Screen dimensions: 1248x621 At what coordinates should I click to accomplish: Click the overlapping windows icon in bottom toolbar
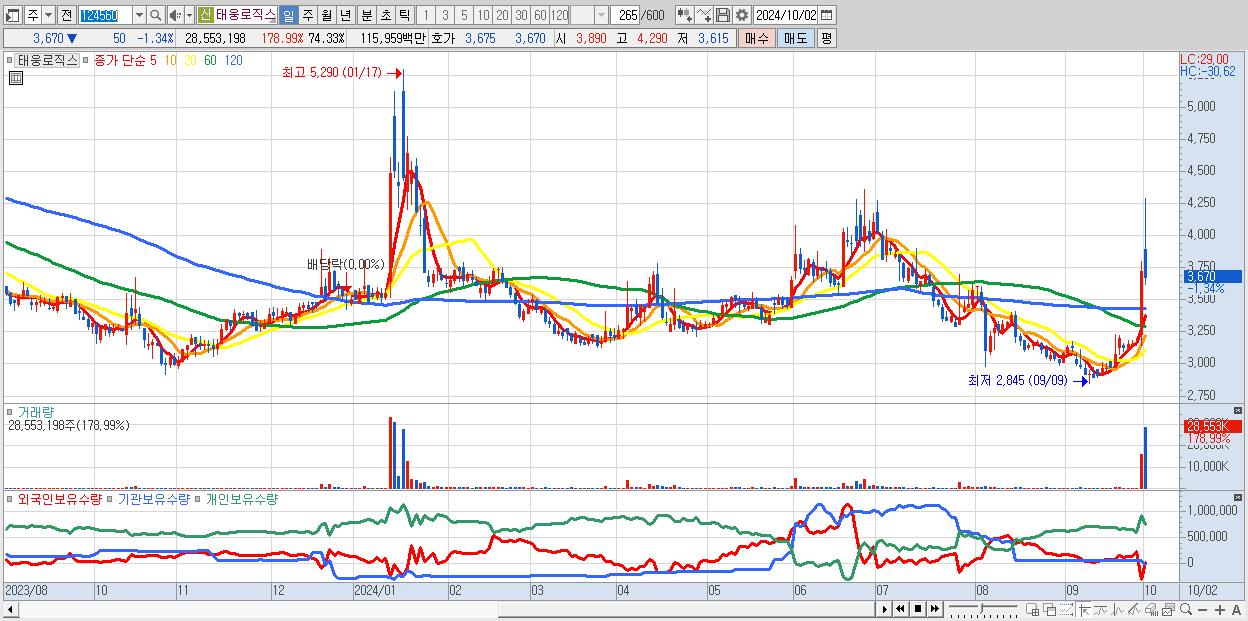(x=1050, y=609)
